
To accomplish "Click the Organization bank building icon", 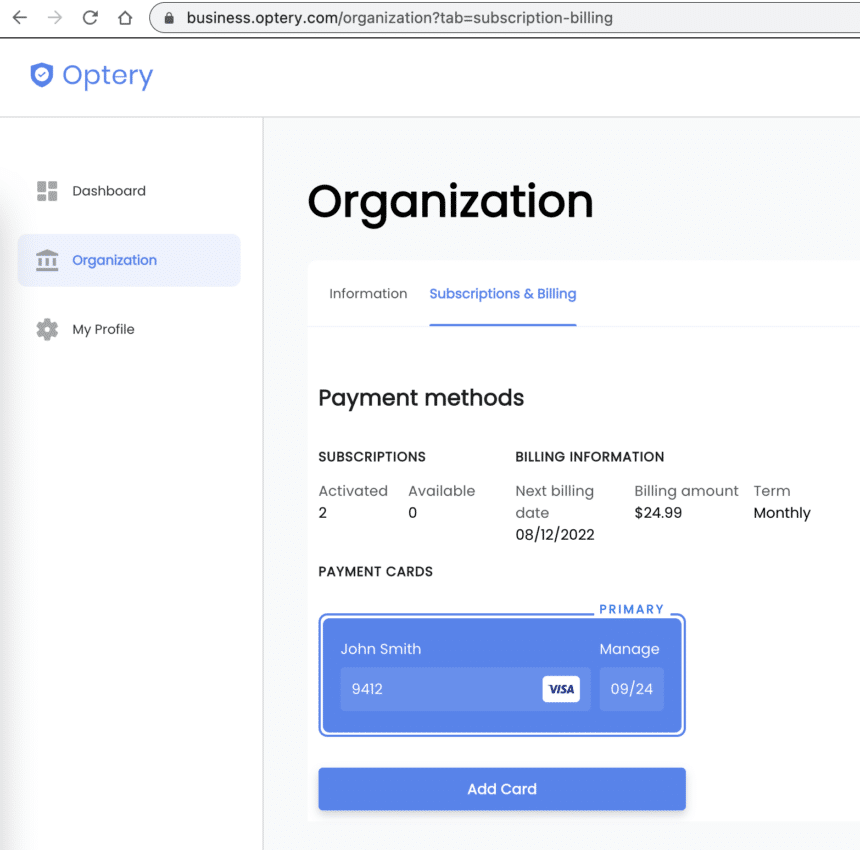I will [47, 260].
